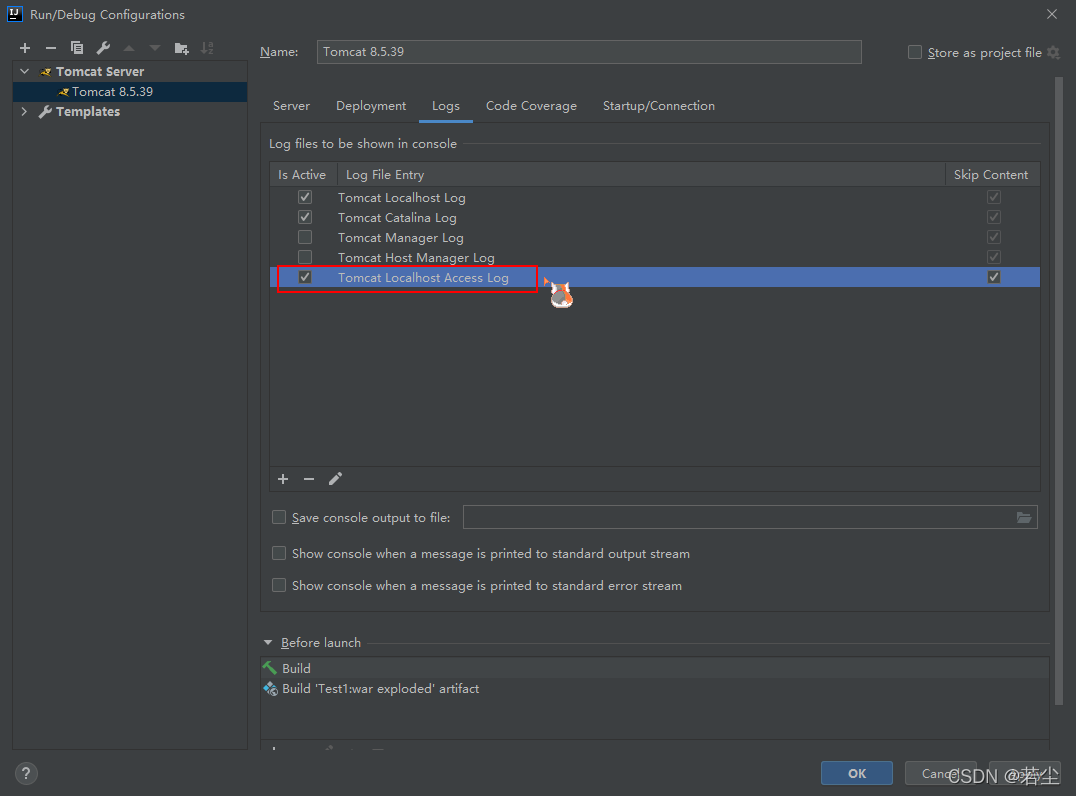
Task: Browse for console output file folder
Action: [x=1024, y=517]
